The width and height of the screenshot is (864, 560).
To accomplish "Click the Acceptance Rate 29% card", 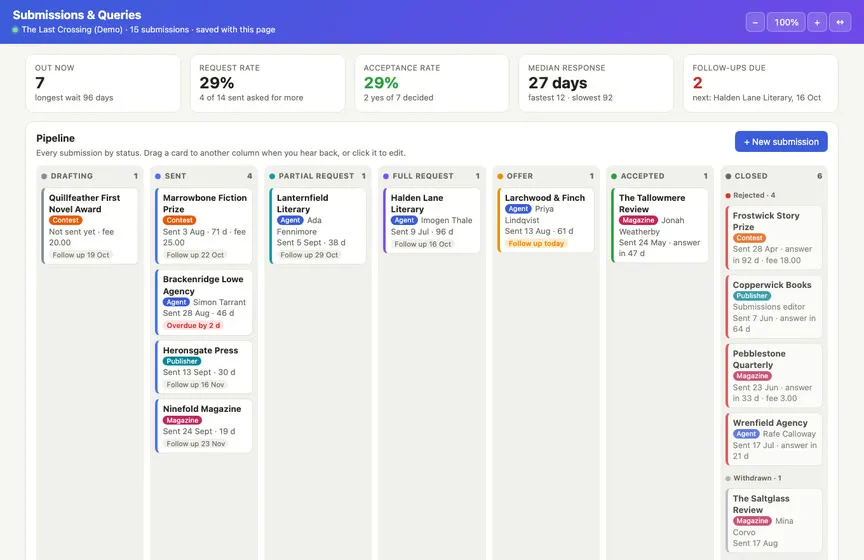I will [x=432, y=83].
